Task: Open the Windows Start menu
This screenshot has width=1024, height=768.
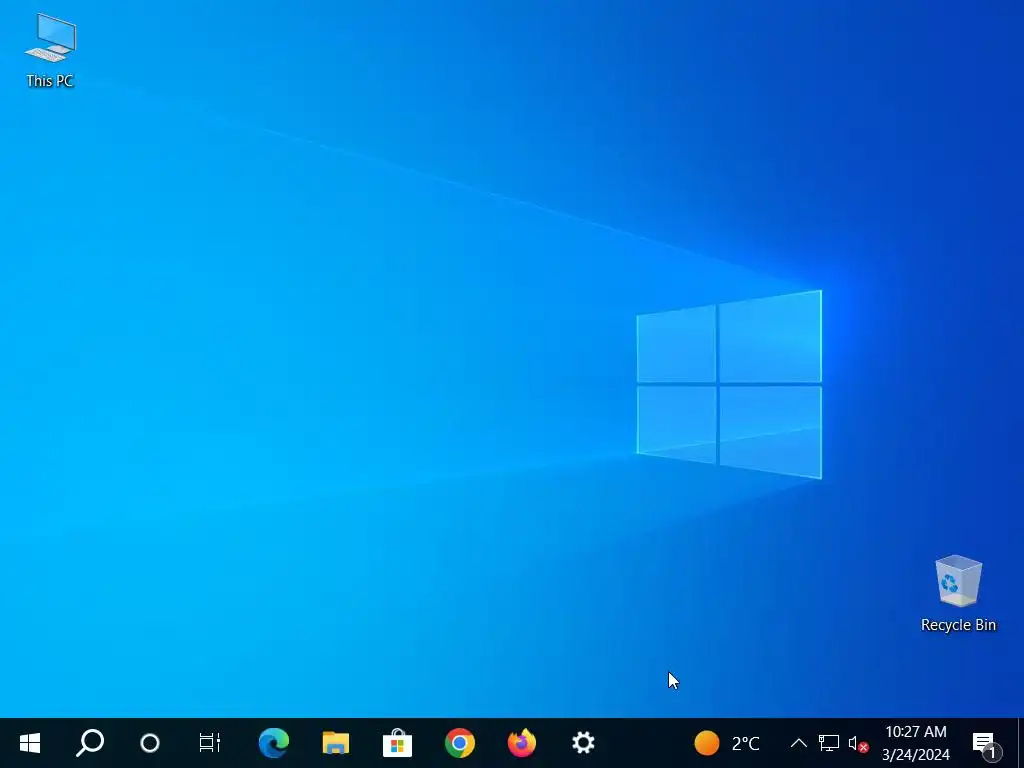Action: click(30, 743)
